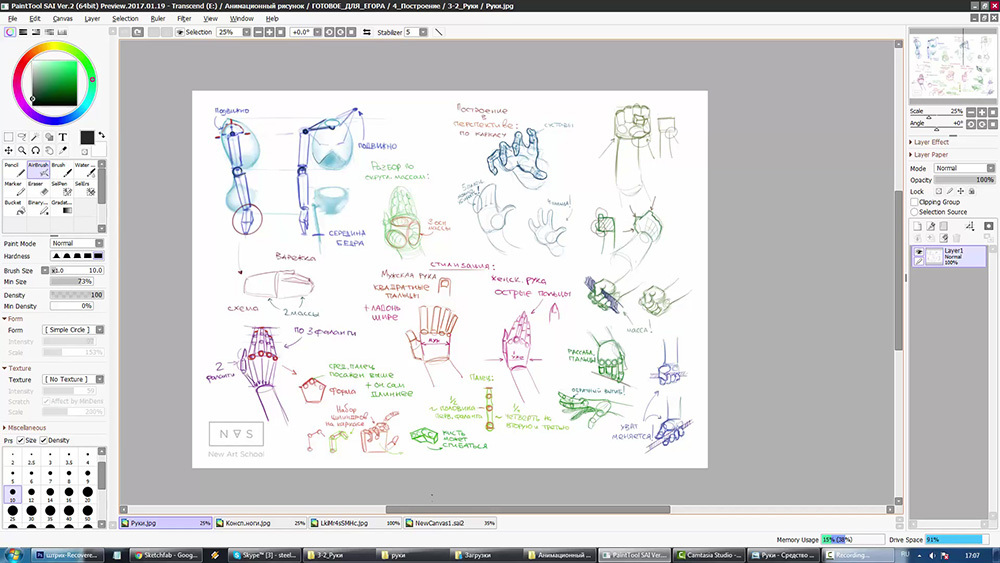Select the Pencil tool
Viewport: 1000px width, 563px height.
(14, 171)
